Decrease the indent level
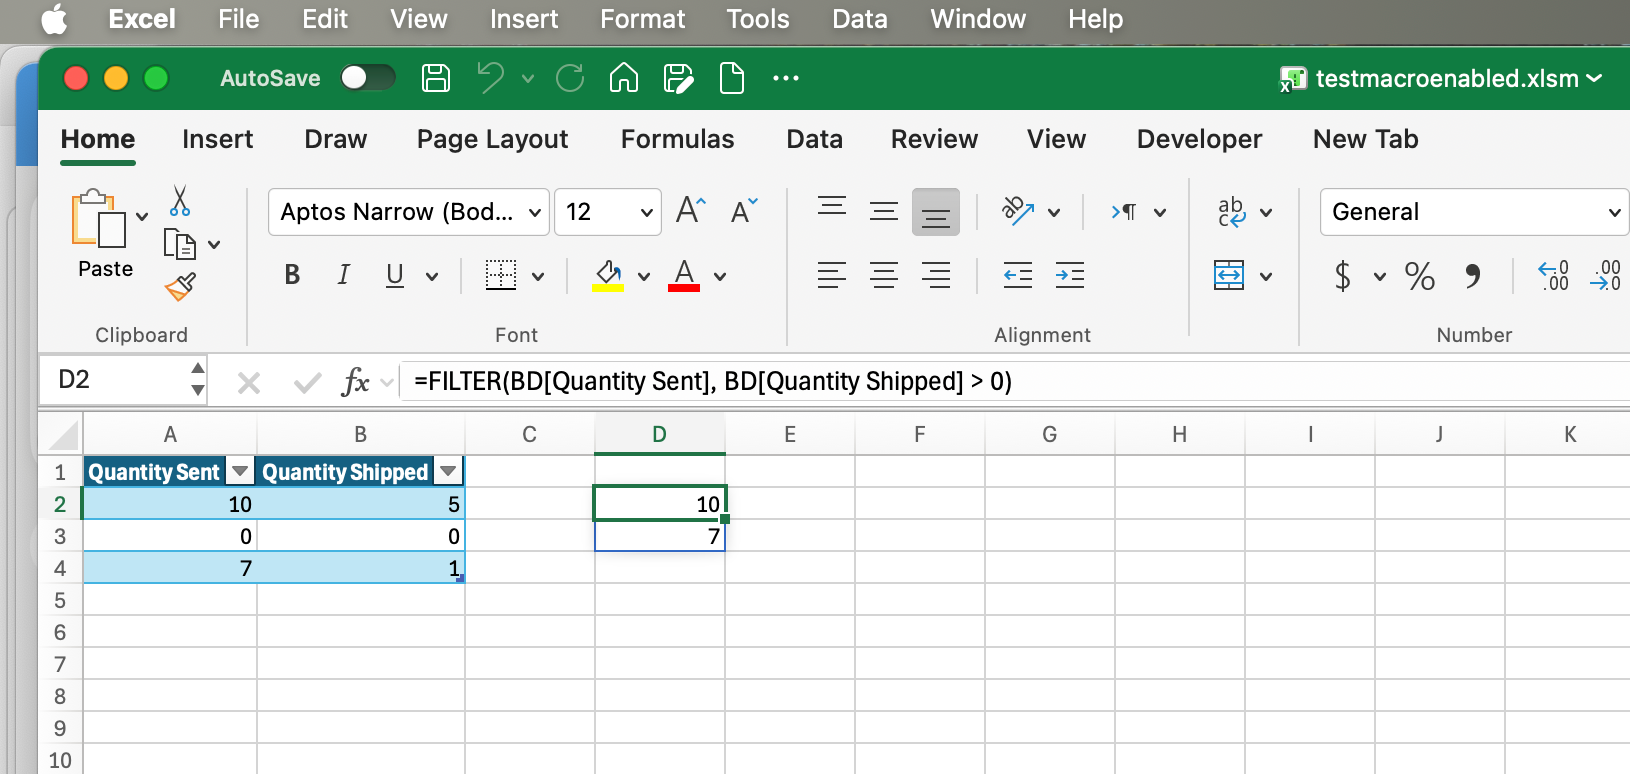 (x=1018, y=275)
